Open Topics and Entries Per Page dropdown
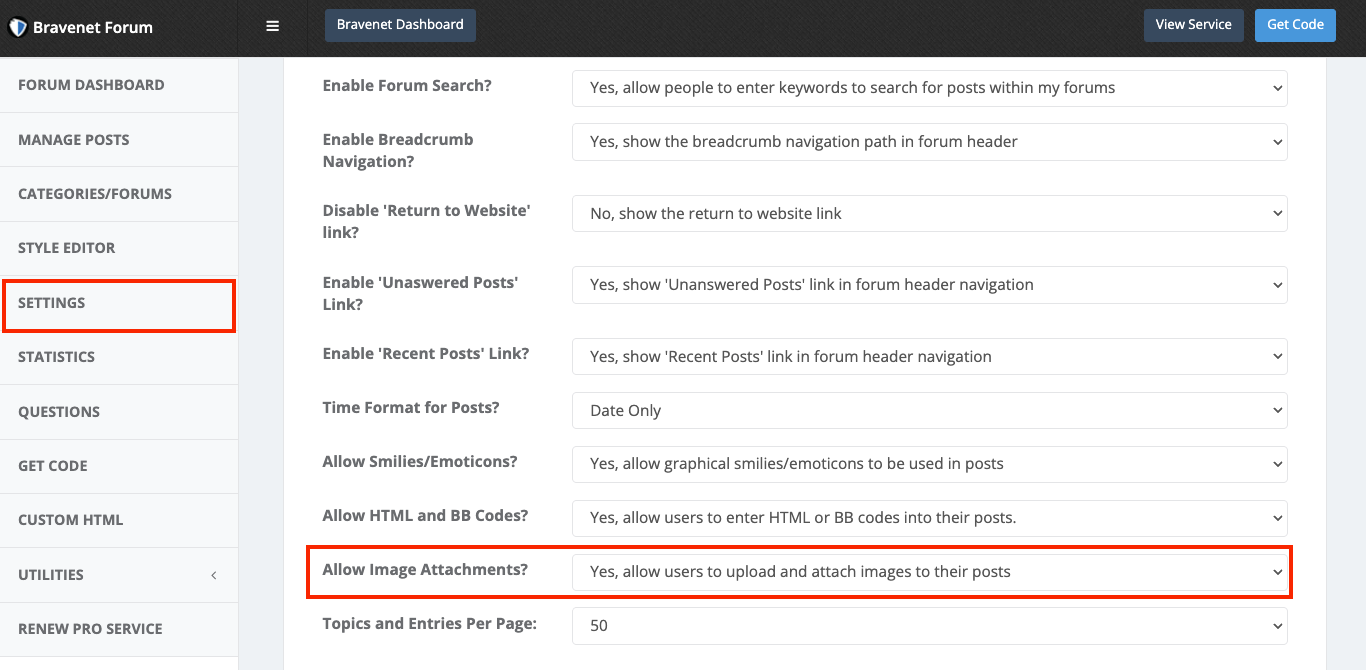 pyautogui.click(x=929, y=626)
